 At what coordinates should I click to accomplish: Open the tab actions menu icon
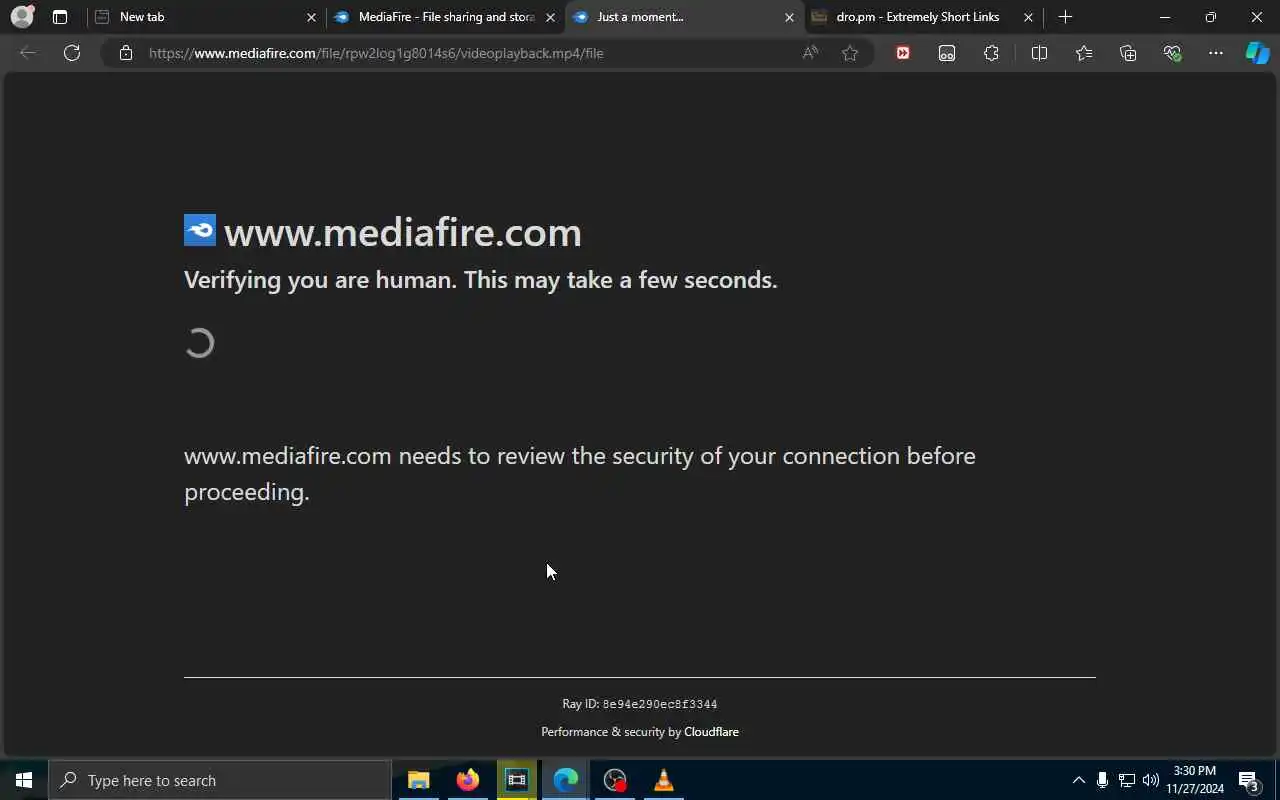coord(60,17)
